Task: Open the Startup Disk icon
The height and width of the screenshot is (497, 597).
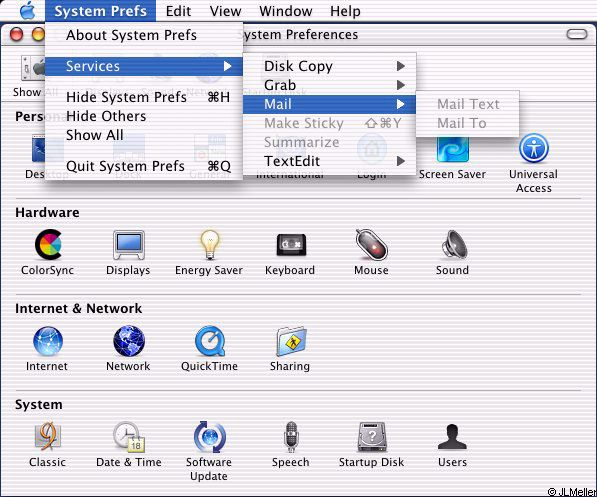Action: pyautogui.click(x=372, y=436)
